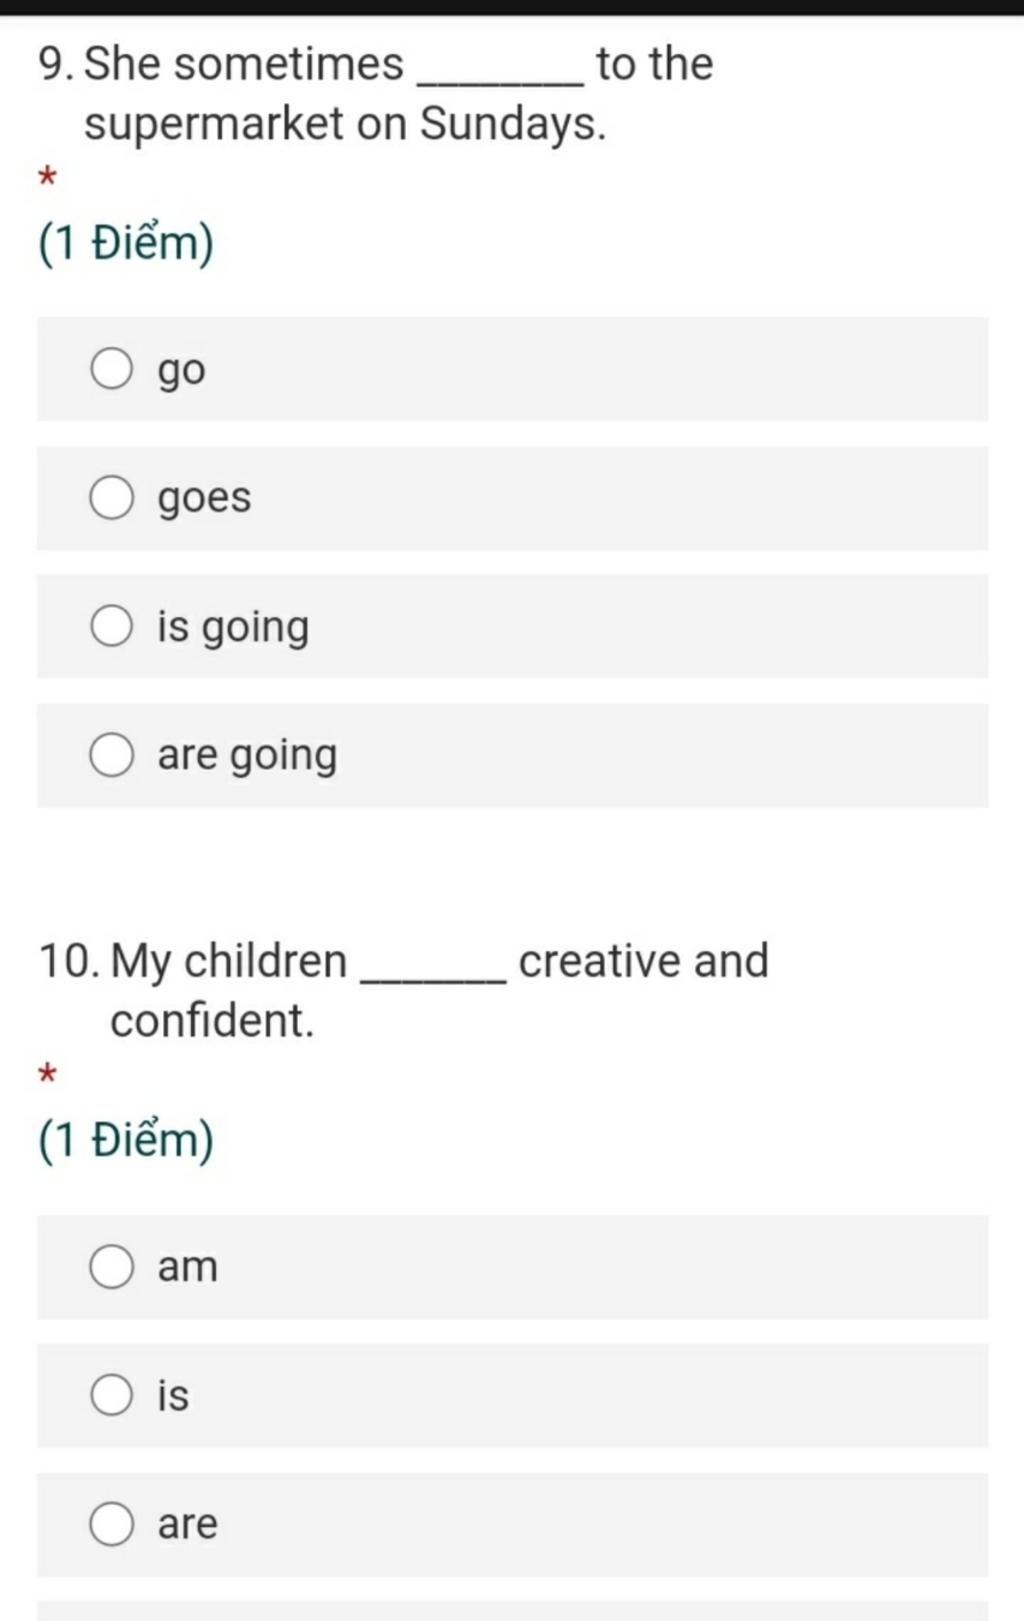Screen dimensions: 1024x1621
Task: Pick the 'are going' radio button
Action: tap(111, 755)
